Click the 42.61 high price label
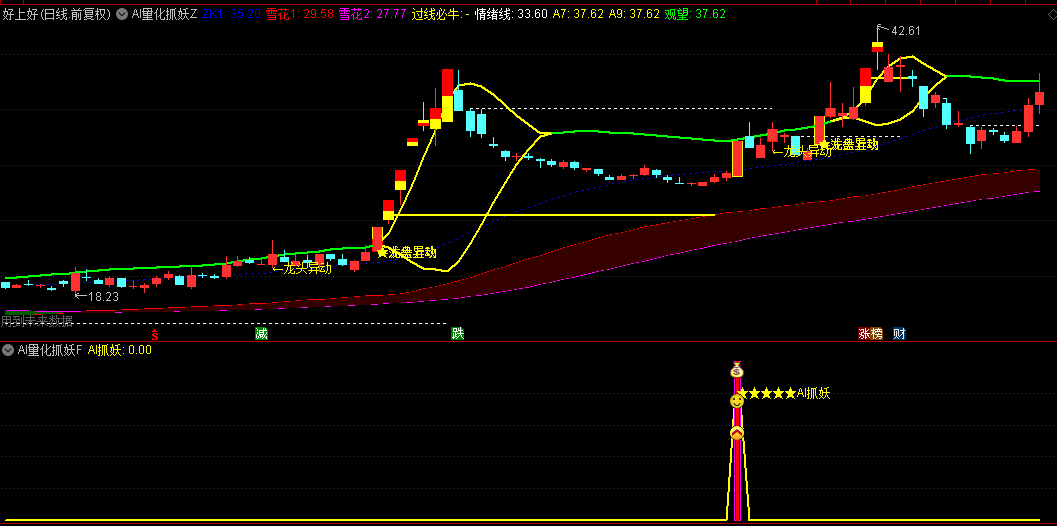This screenshot has width=1057, height=526. (x=905, y=30)
